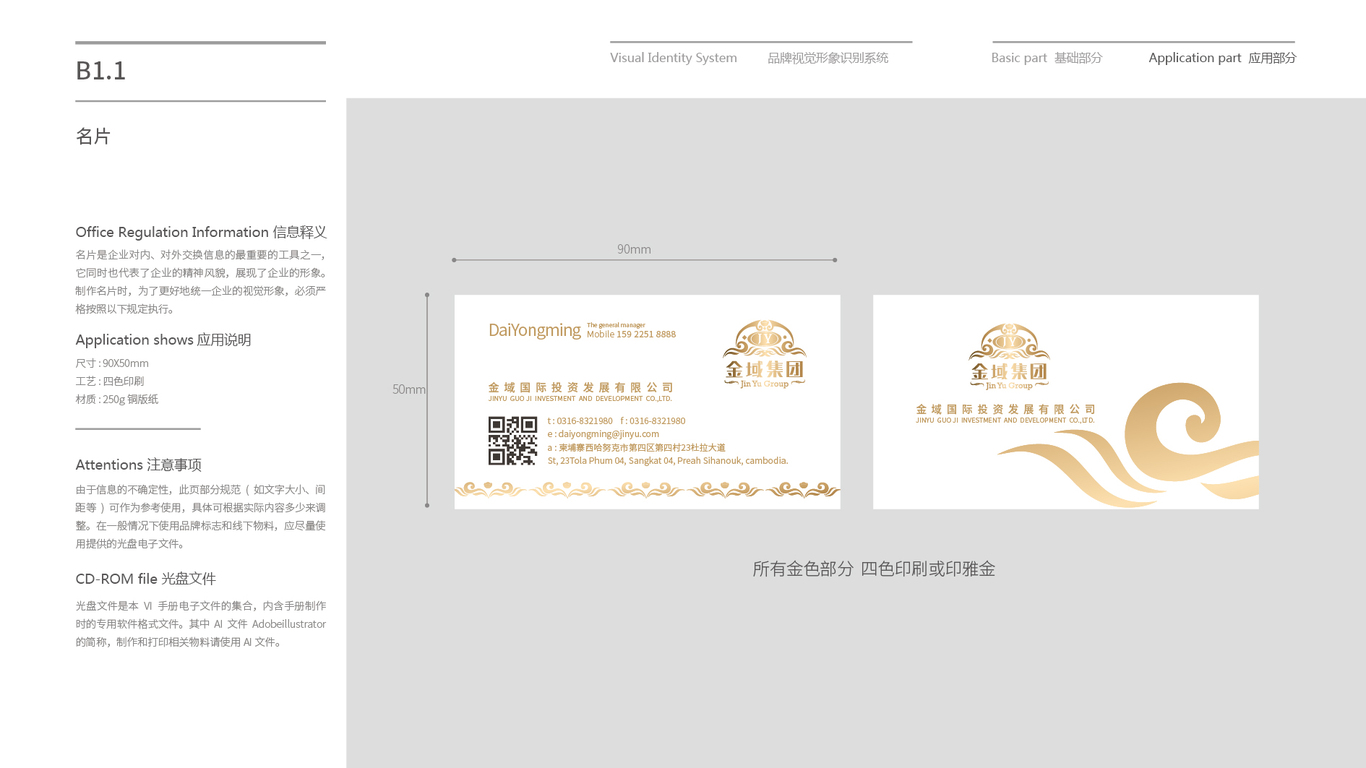Screen dimensions: 1366x768
Task: Click the Jin Yu Group logo on front card
Action: point(765,354)
